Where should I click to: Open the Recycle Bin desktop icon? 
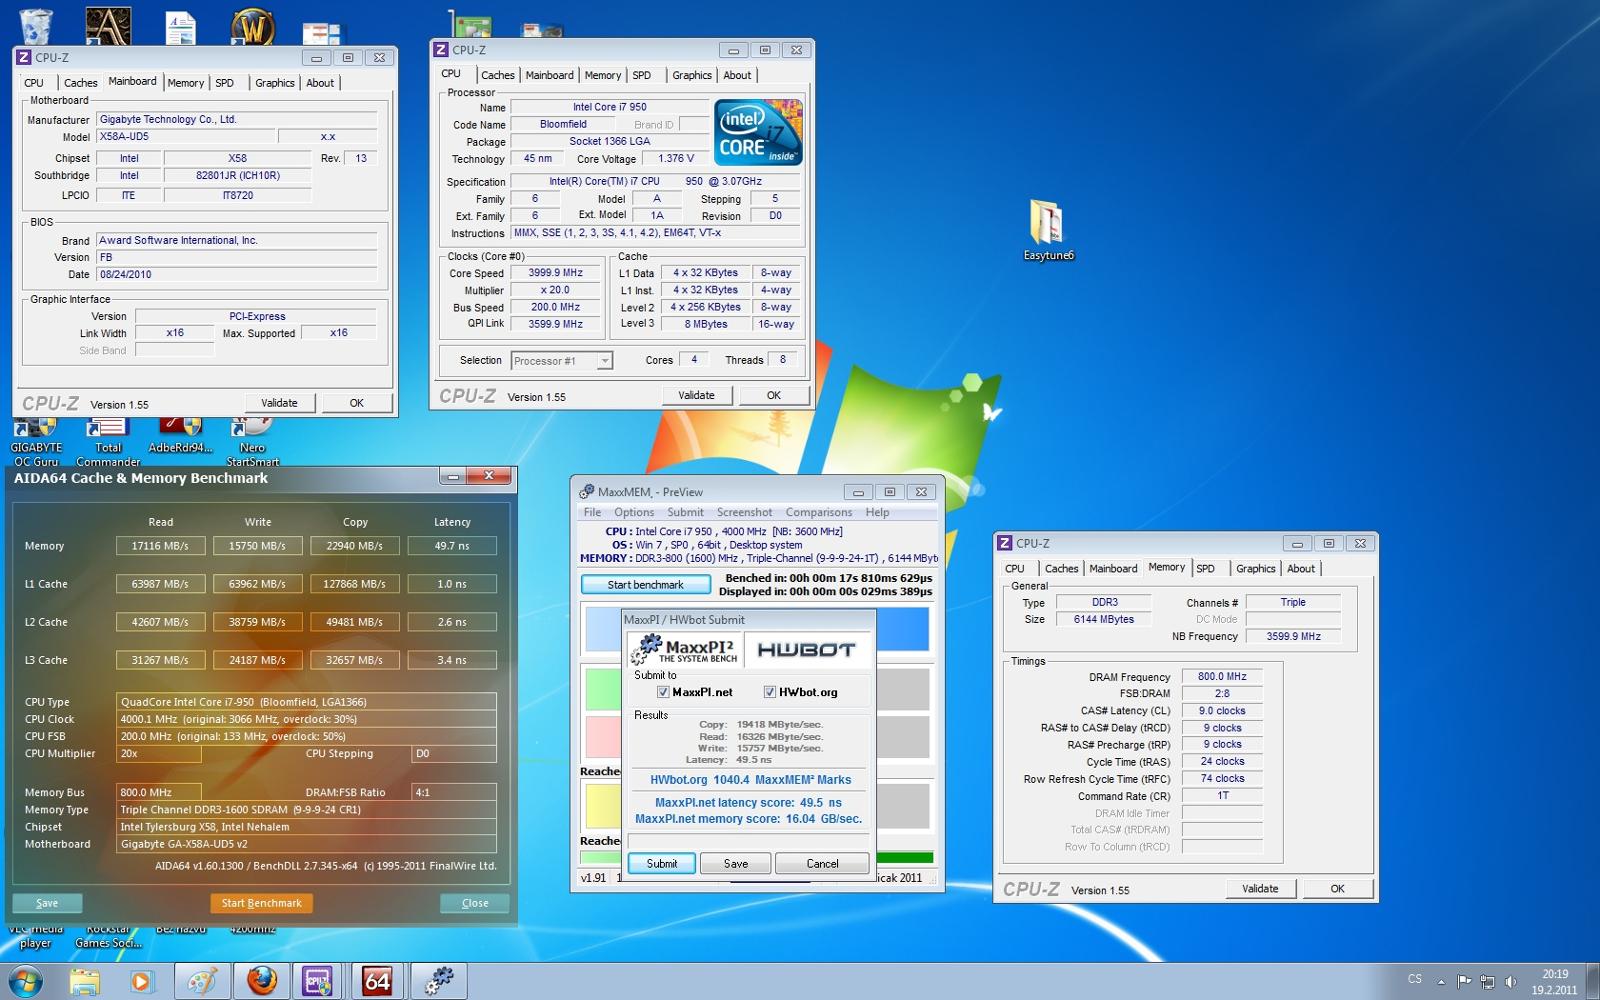(35, 26)
